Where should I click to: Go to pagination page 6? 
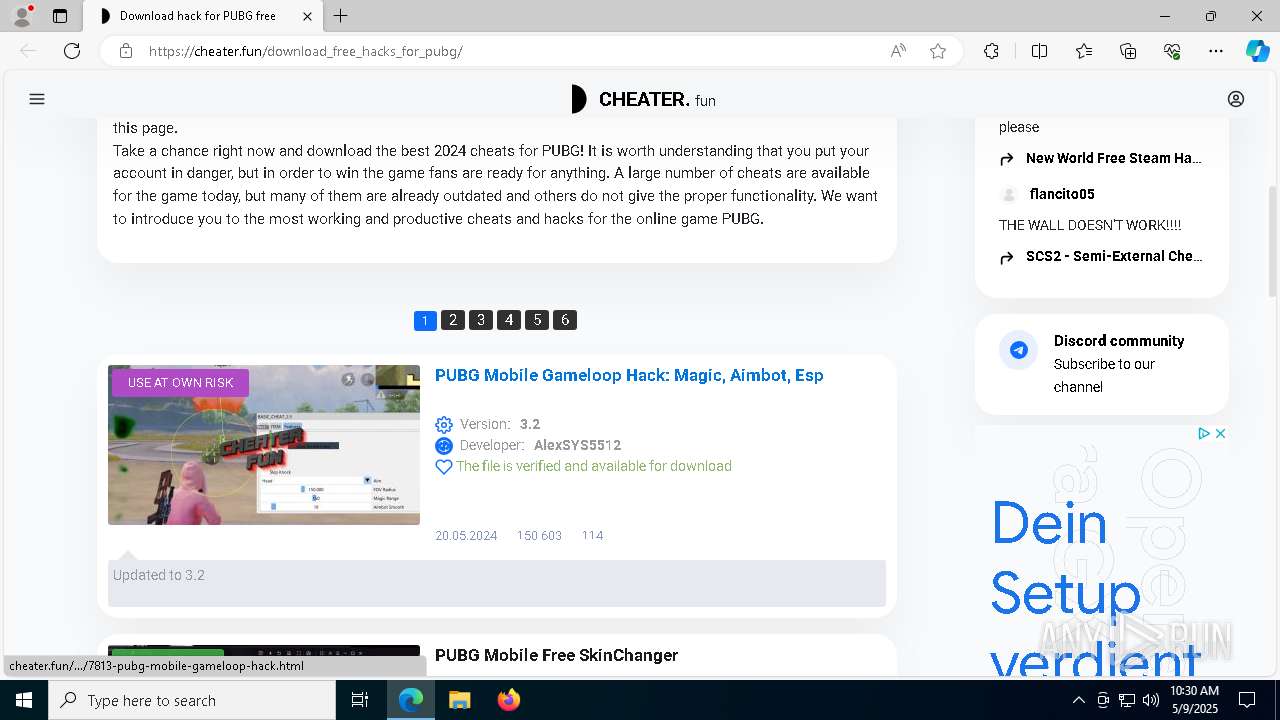[565, 320]
